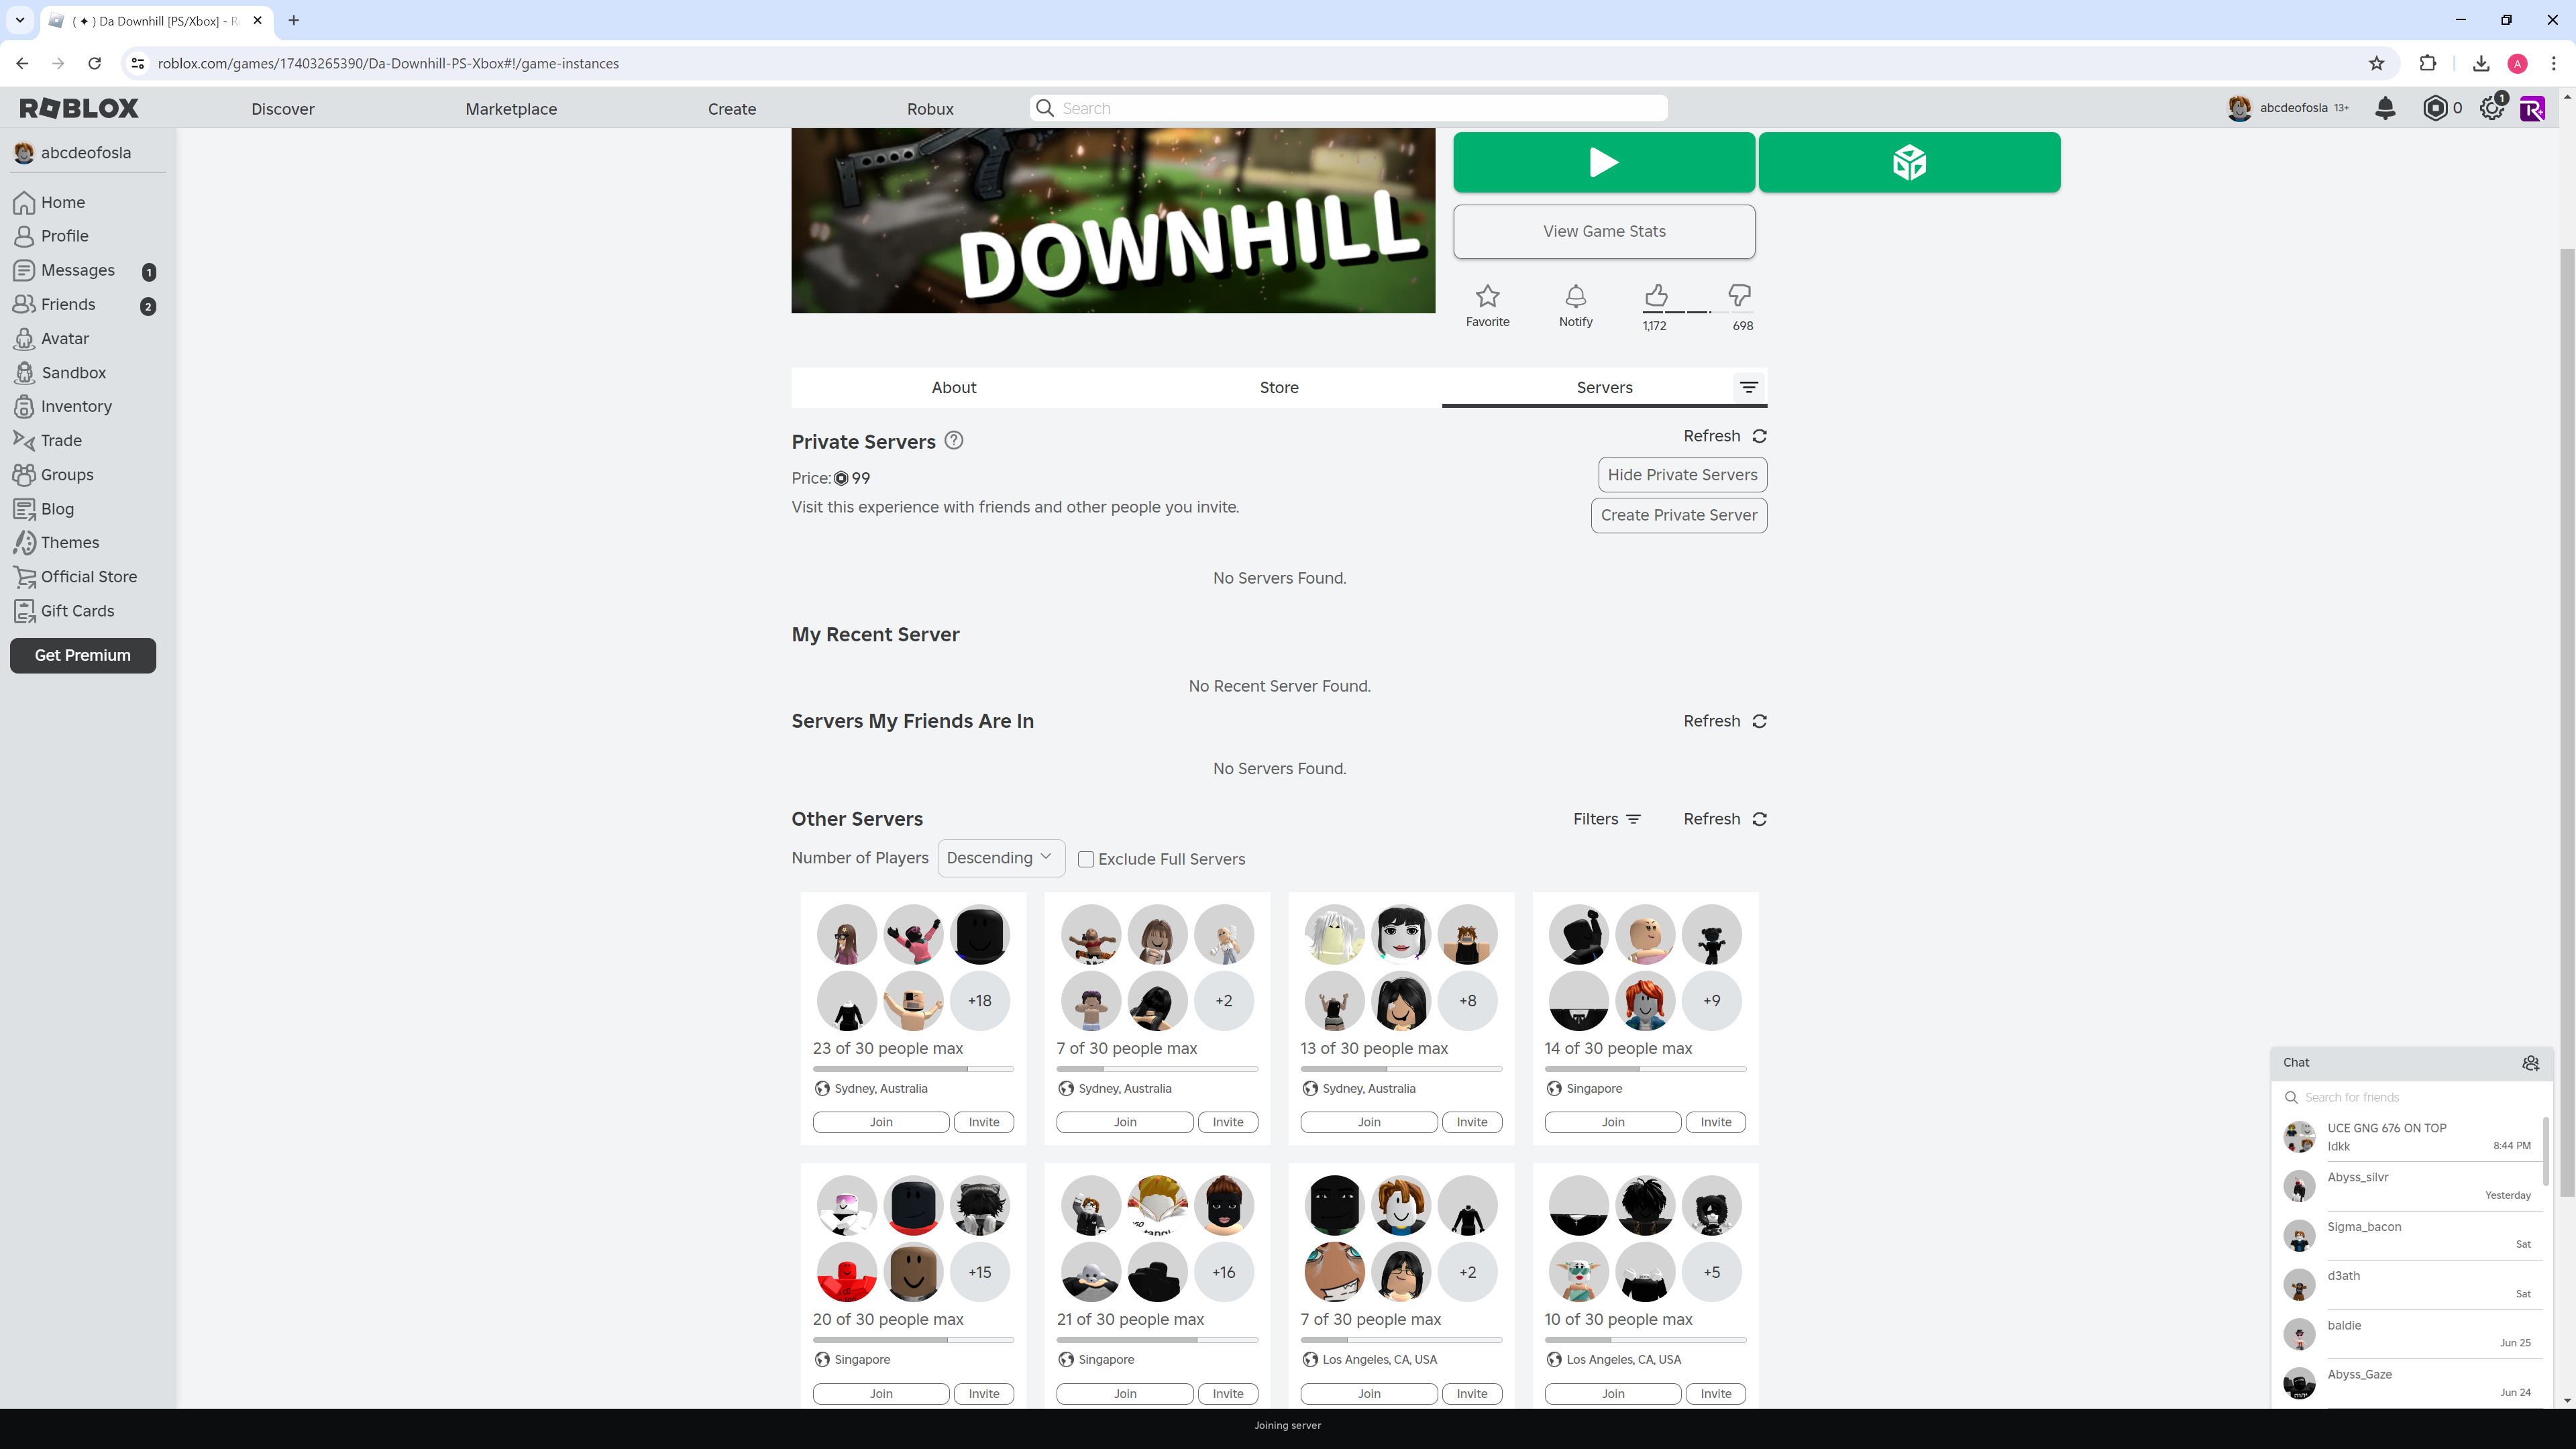Open the Private Servers help icon
Image resolution: width=2576 pixels, height=1449 pixels.
pos(954,441)
